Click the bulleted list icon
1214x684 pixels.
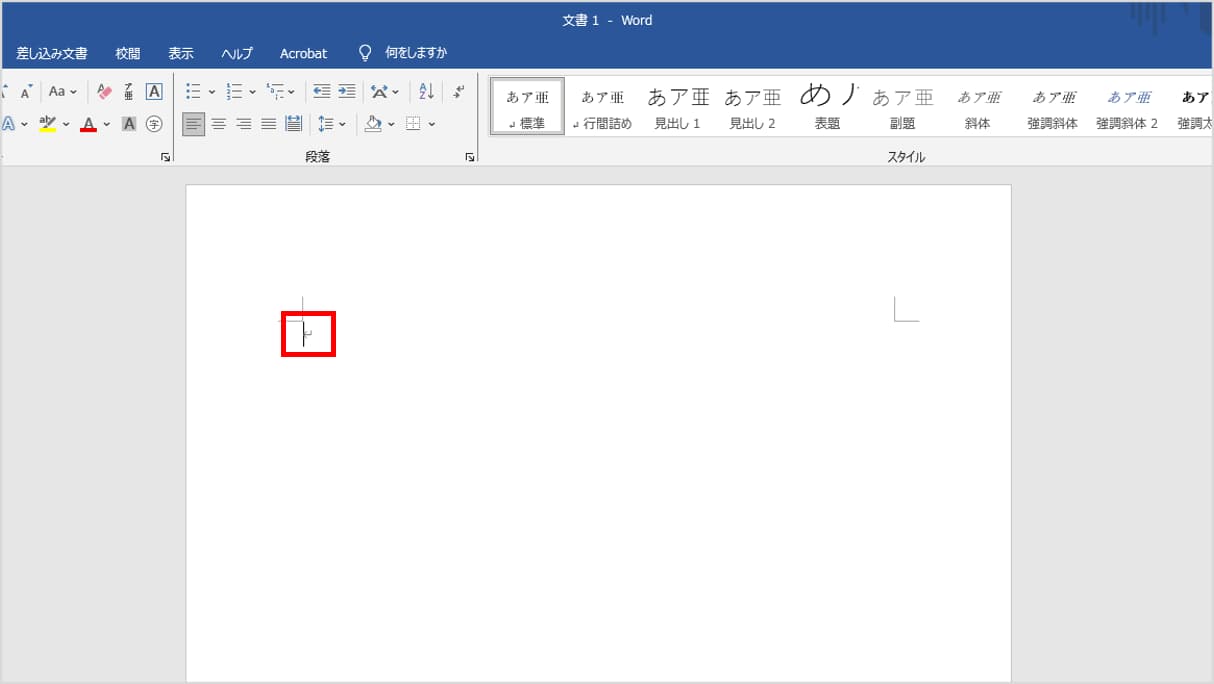click(x=194, y=91)
